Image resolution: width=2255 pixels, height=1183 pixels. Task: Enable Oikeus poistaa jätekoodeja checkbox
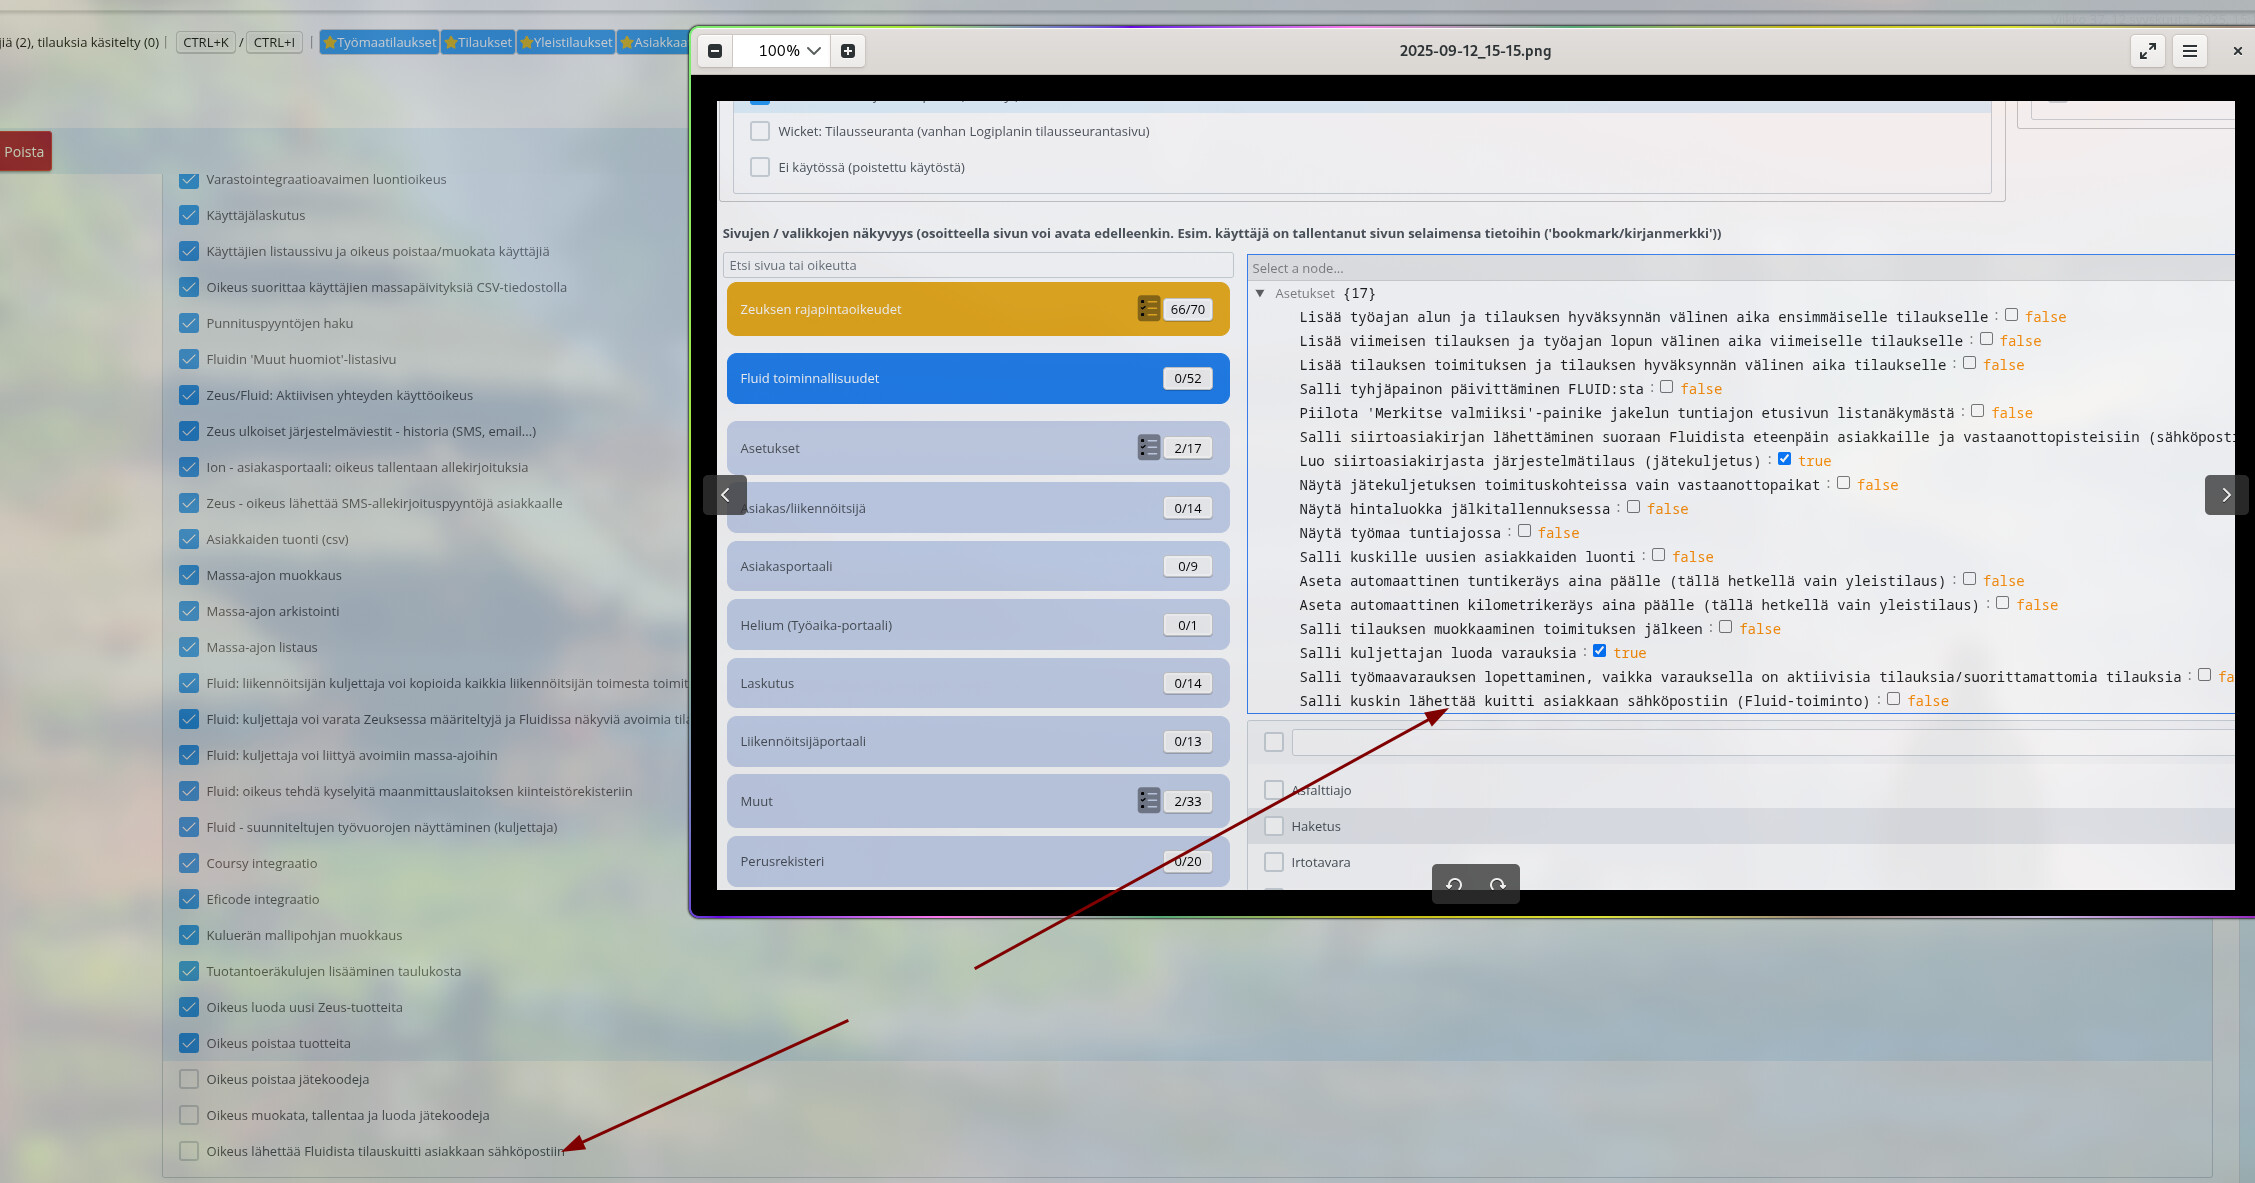click(x=189, y=1079)
